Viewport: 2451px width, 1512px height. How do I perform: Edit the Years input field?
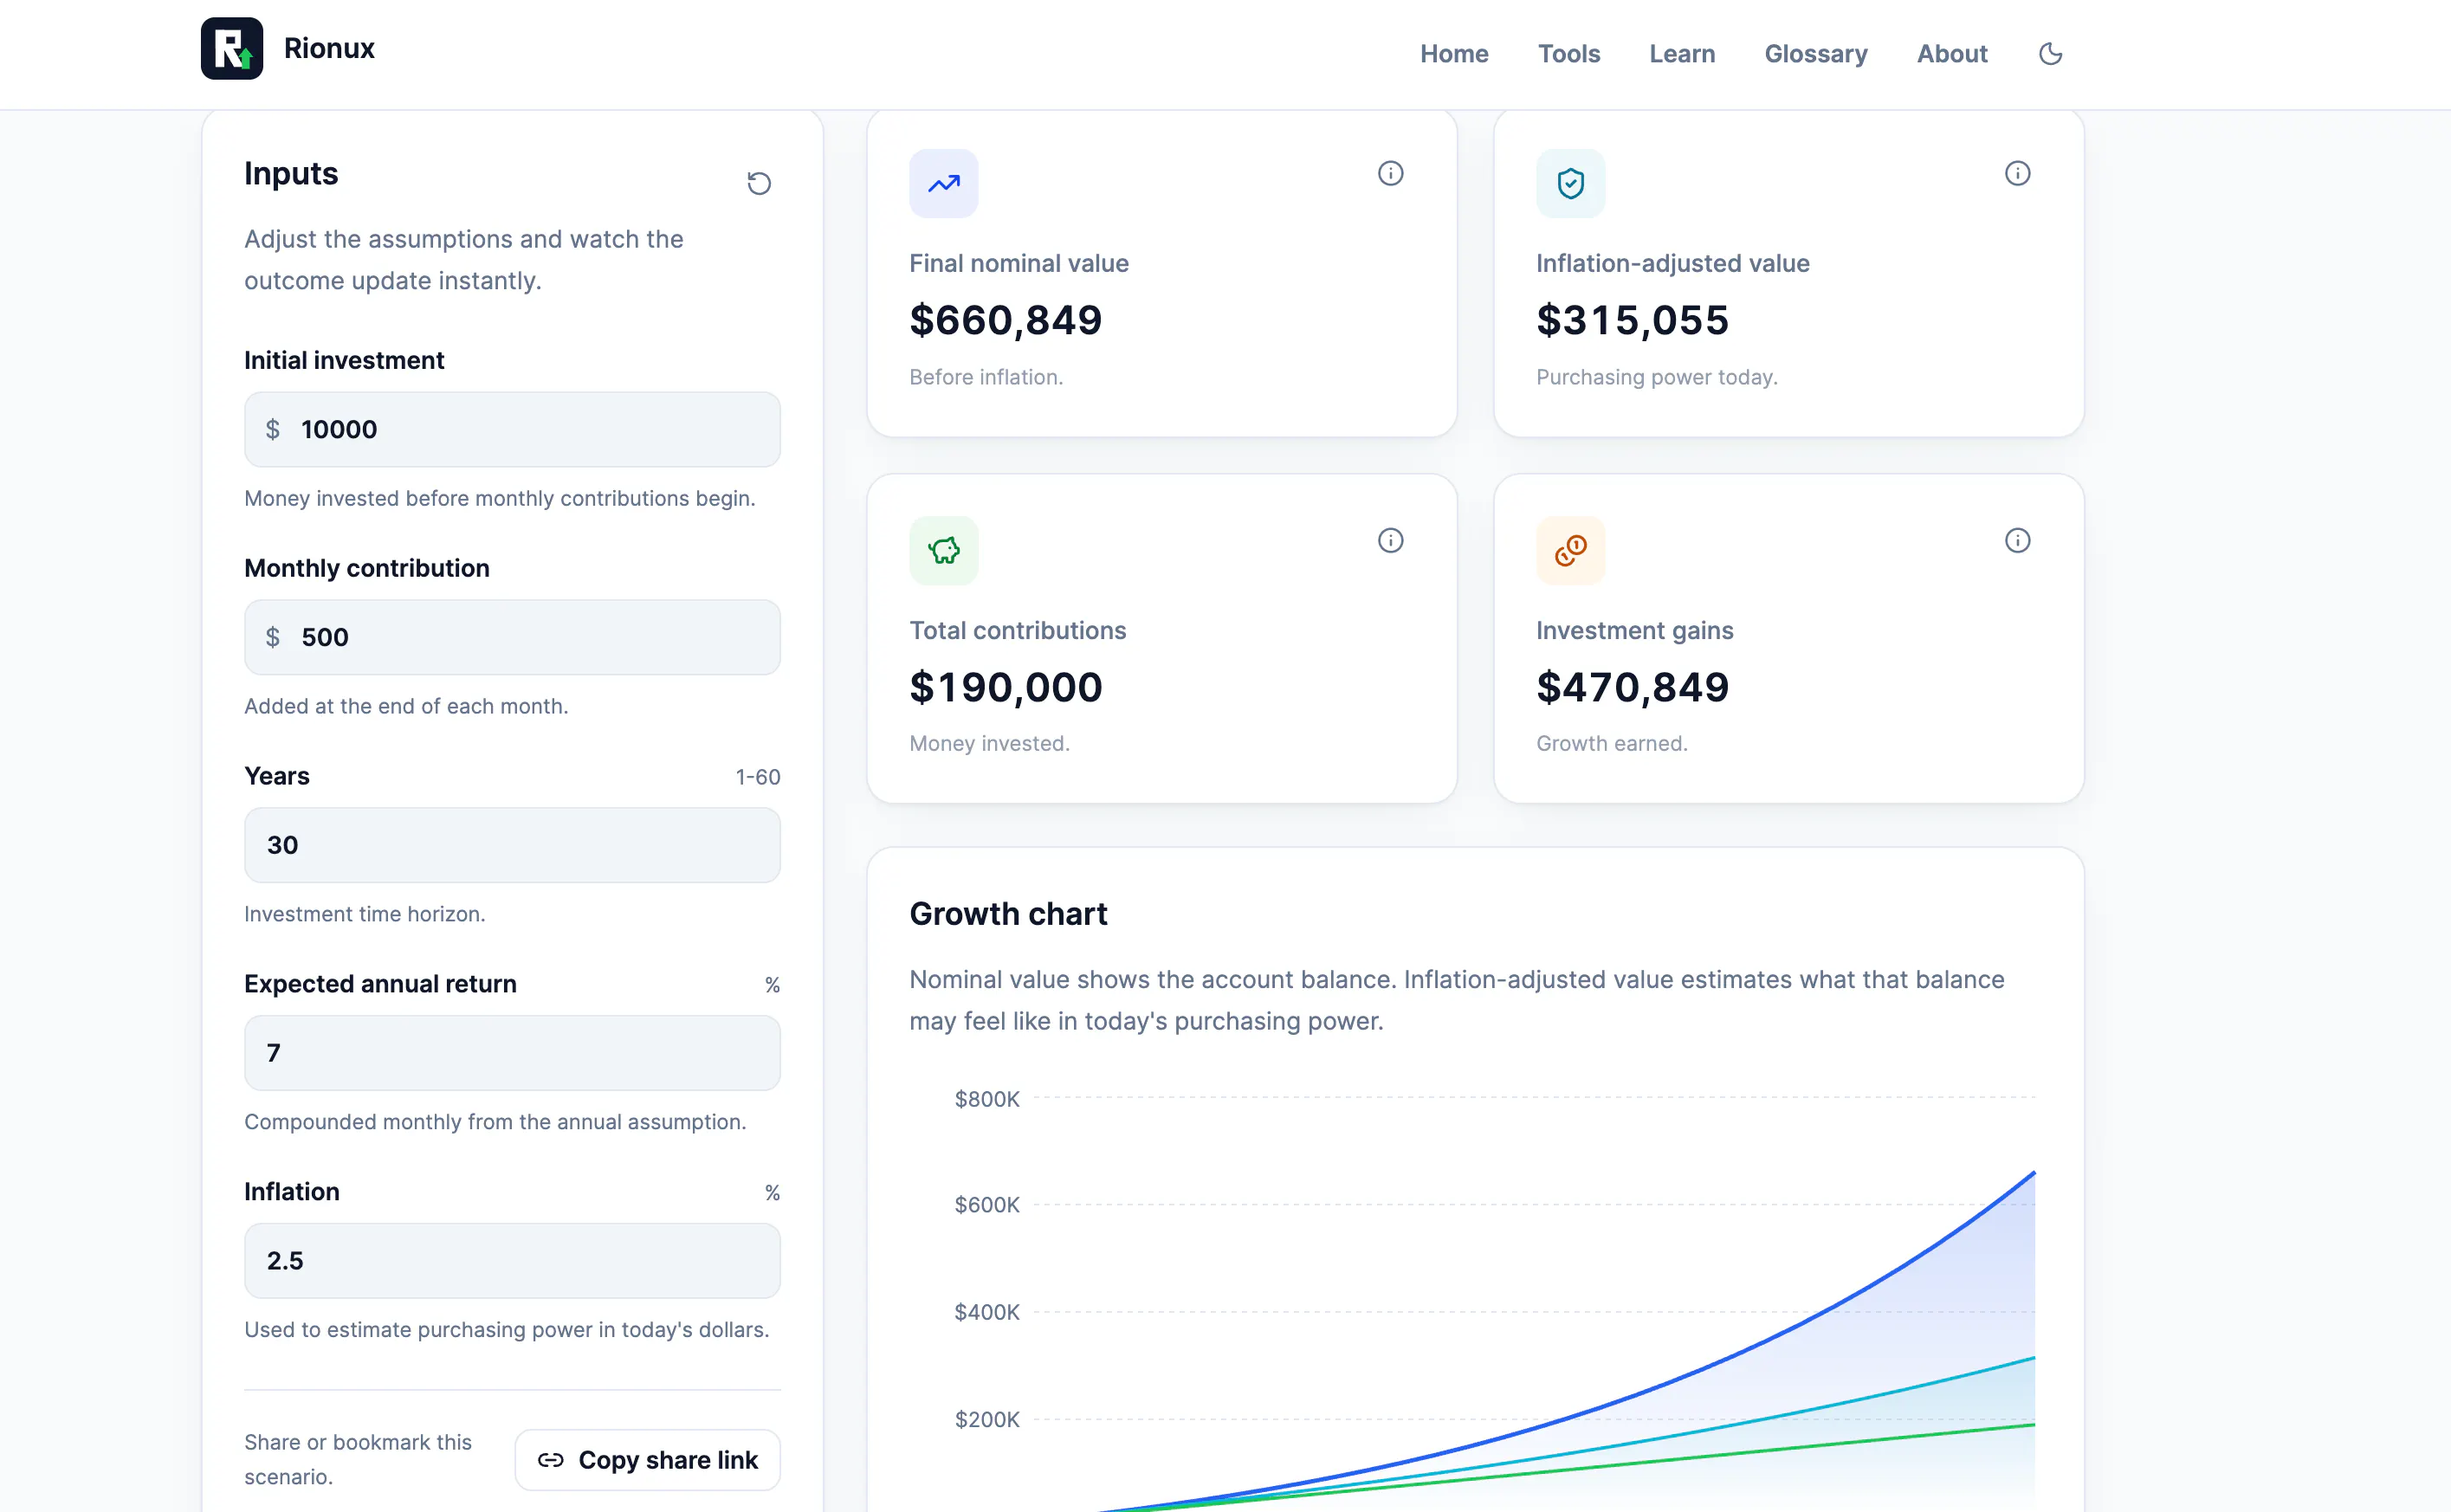(x=512, y=845)
